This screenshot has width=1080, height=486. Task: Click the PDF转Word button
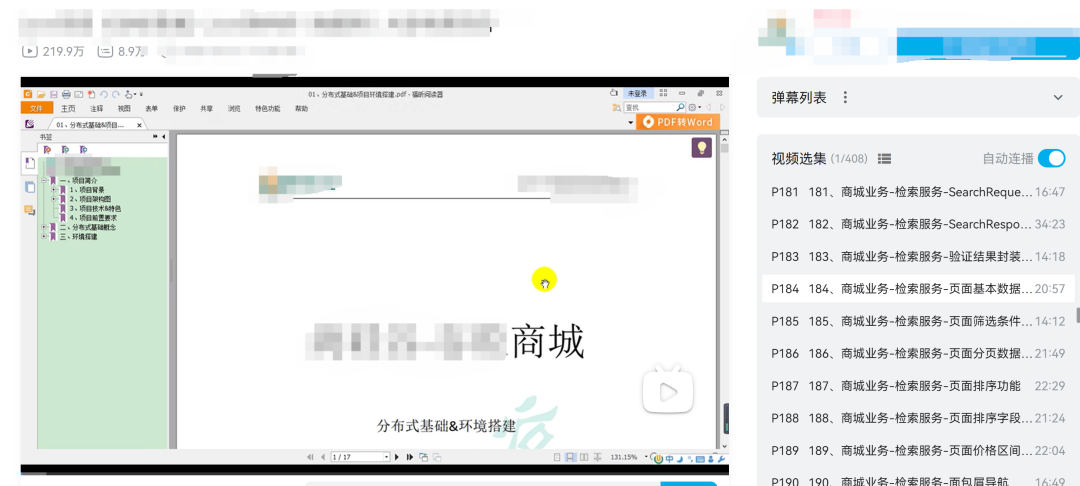(678, 122)
